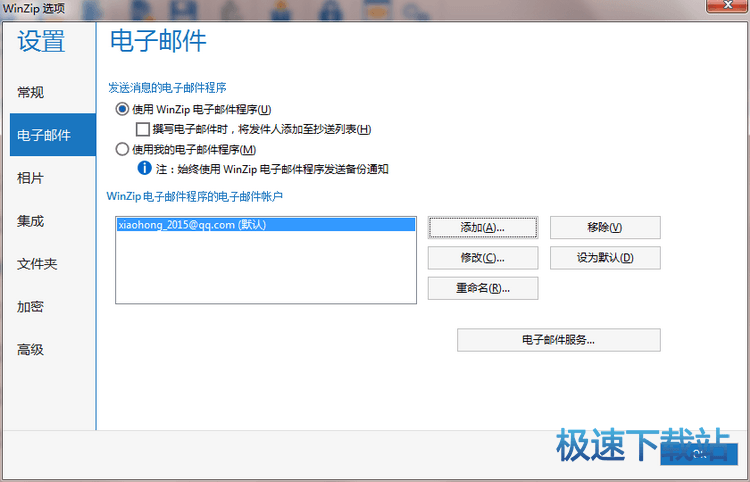Viewport: 750px width, 482px height.
Task: Click the 重命名 button
Action: pos(482,289)
